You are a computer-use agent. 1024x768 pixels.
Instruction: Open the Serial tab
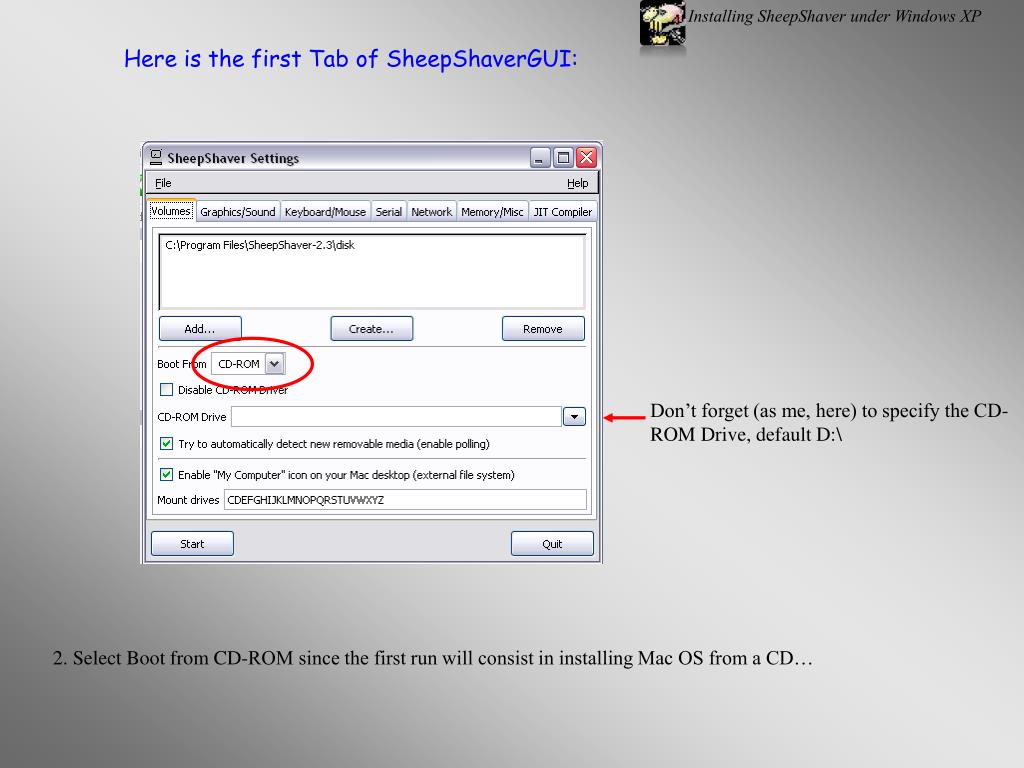[x=389, y=212]
